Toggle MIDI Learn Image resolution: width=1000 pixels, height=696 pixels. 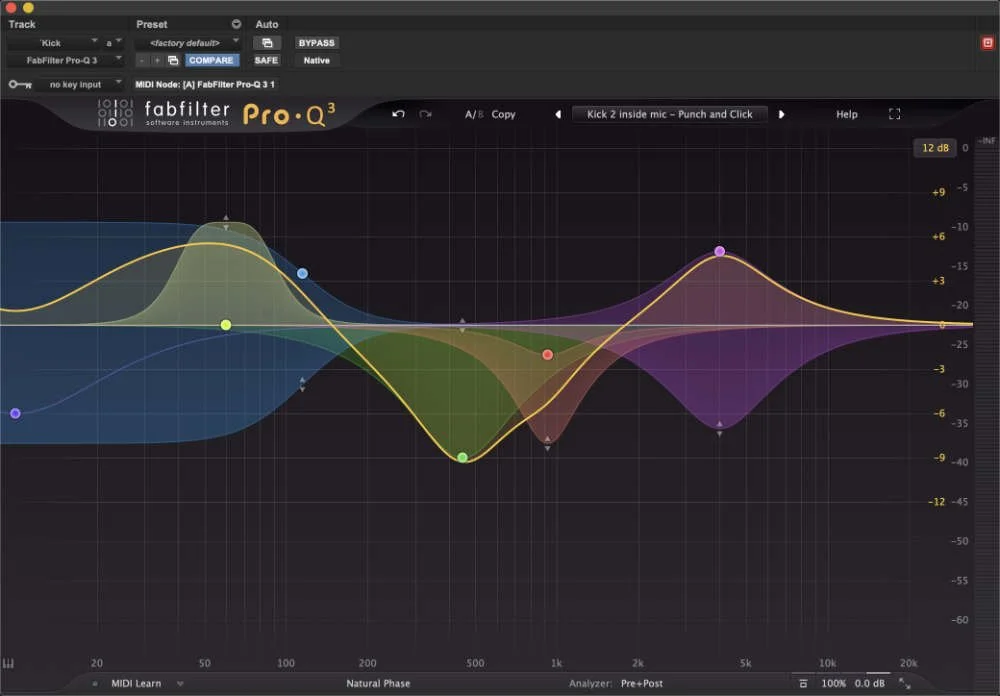click(x=136, y=683)
